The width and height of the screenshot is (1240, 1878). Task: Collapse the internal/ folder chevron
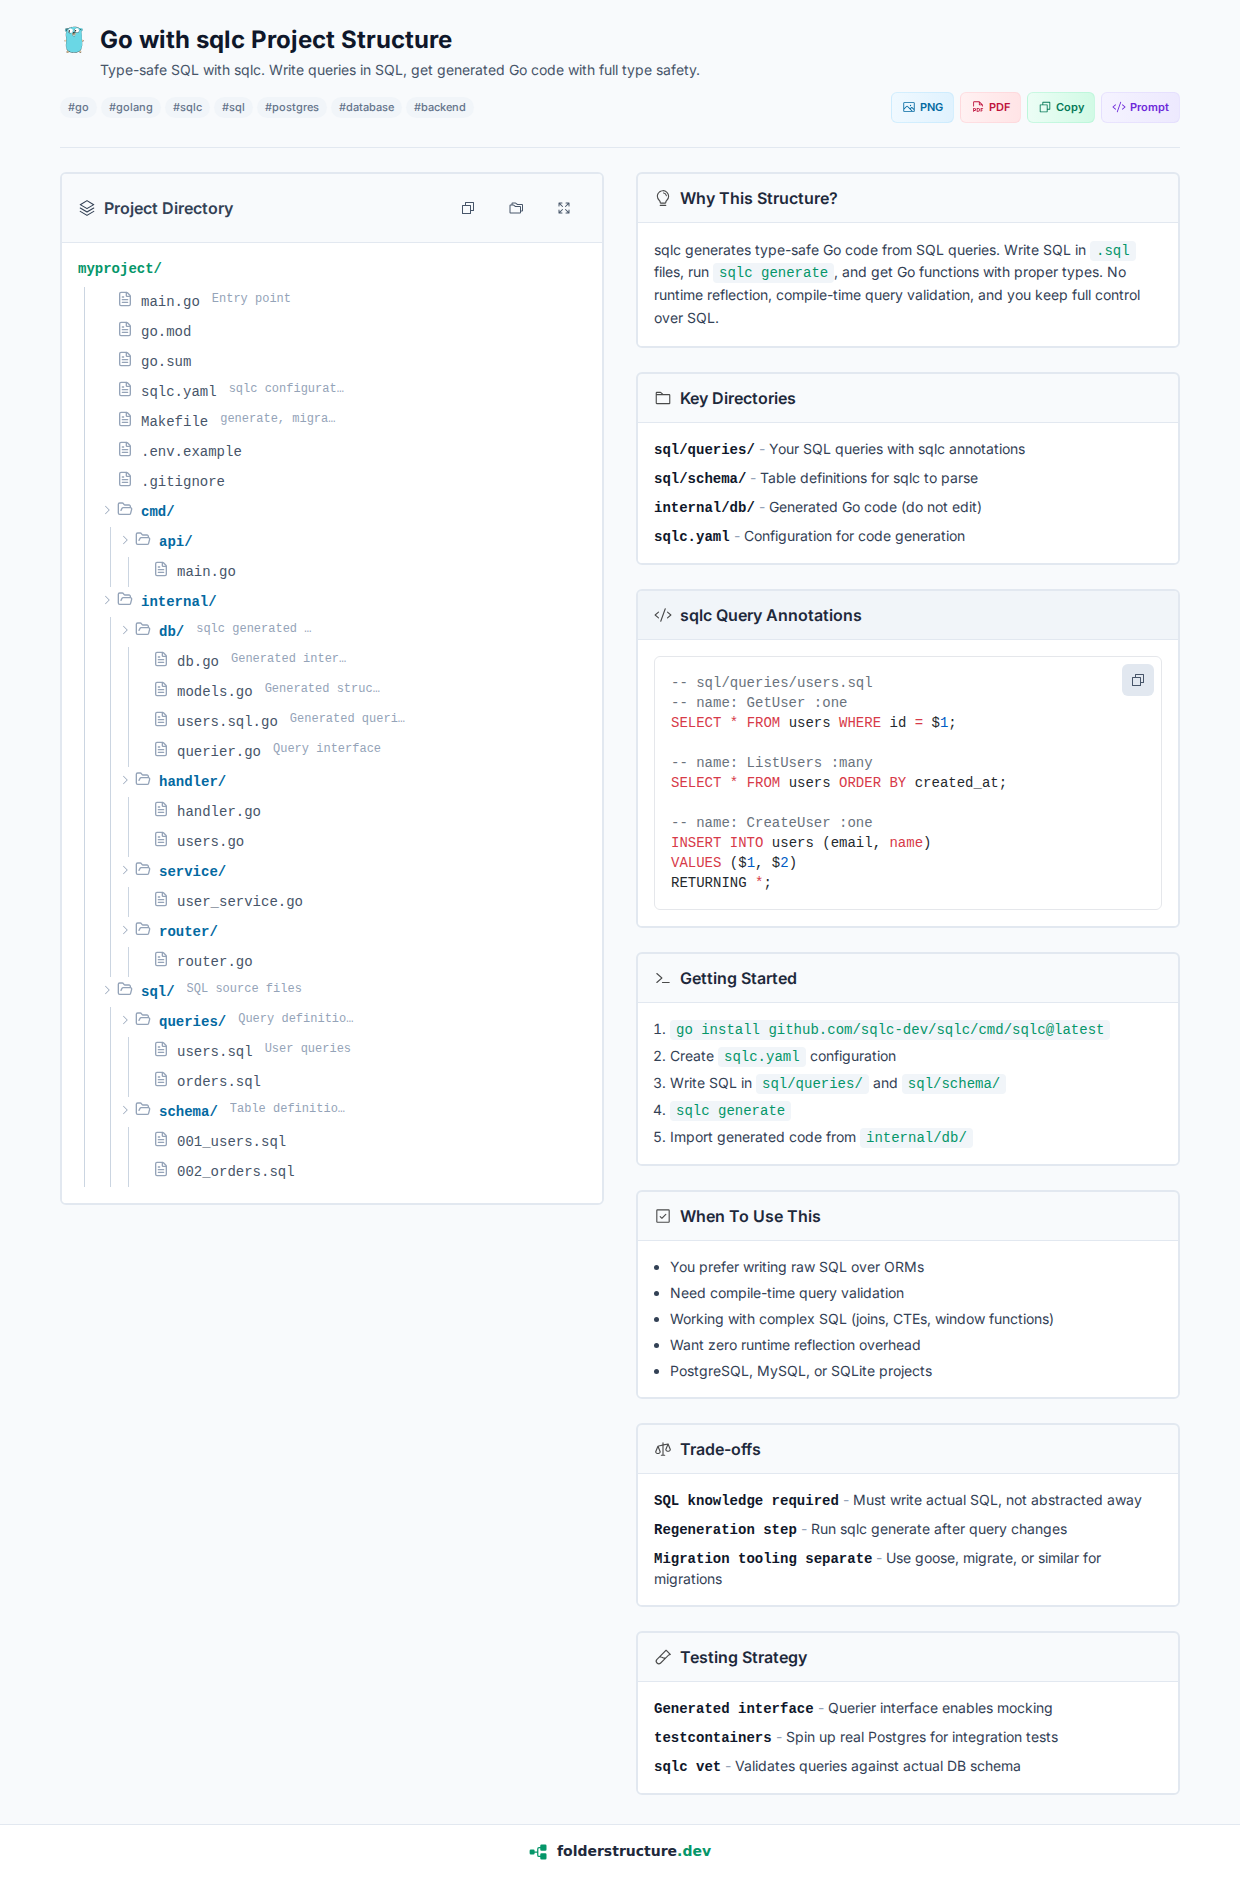[107, 600]
